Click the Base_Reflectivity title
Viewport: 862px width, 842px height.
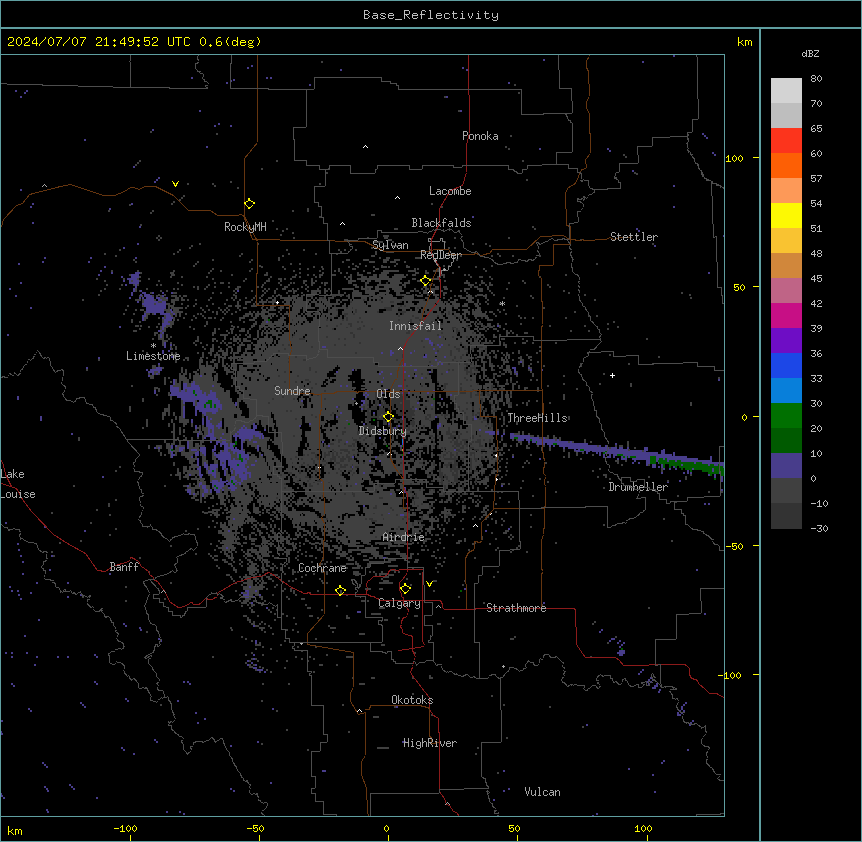coord(431,15)
